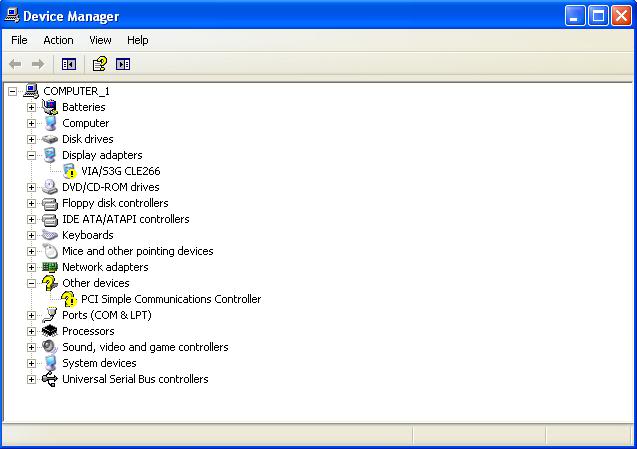
Task: Select the Network adapters label
Action: coord(105,267)
